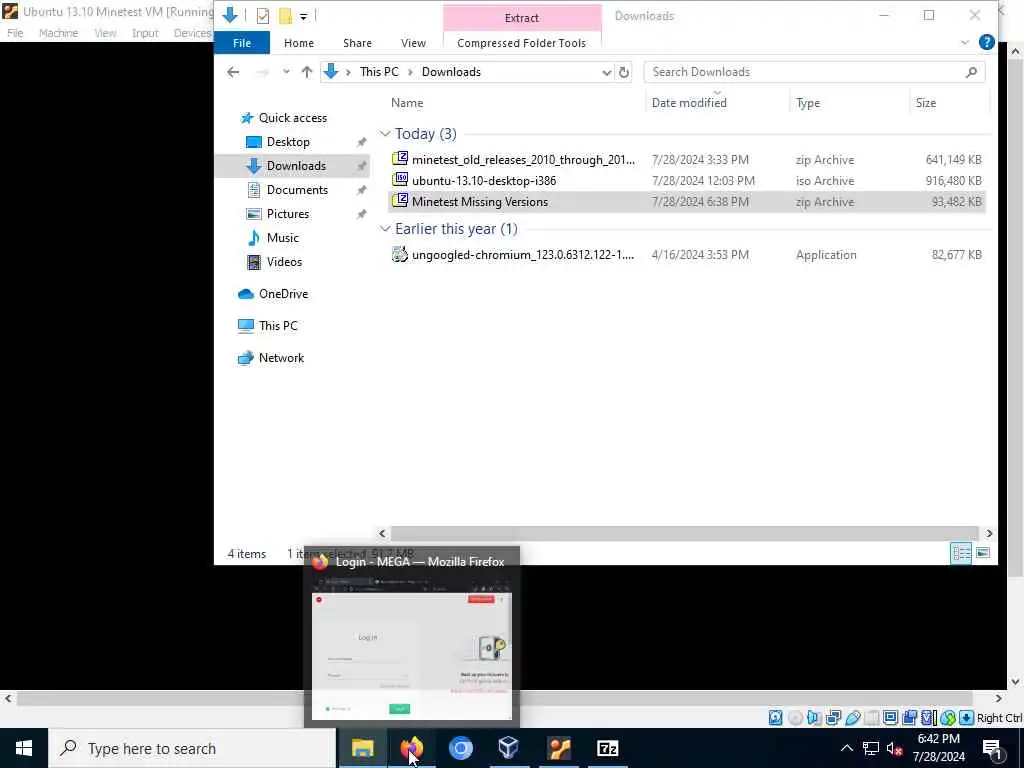
Task: Open Downloads in navigation pane
Action: coord(295,166)
